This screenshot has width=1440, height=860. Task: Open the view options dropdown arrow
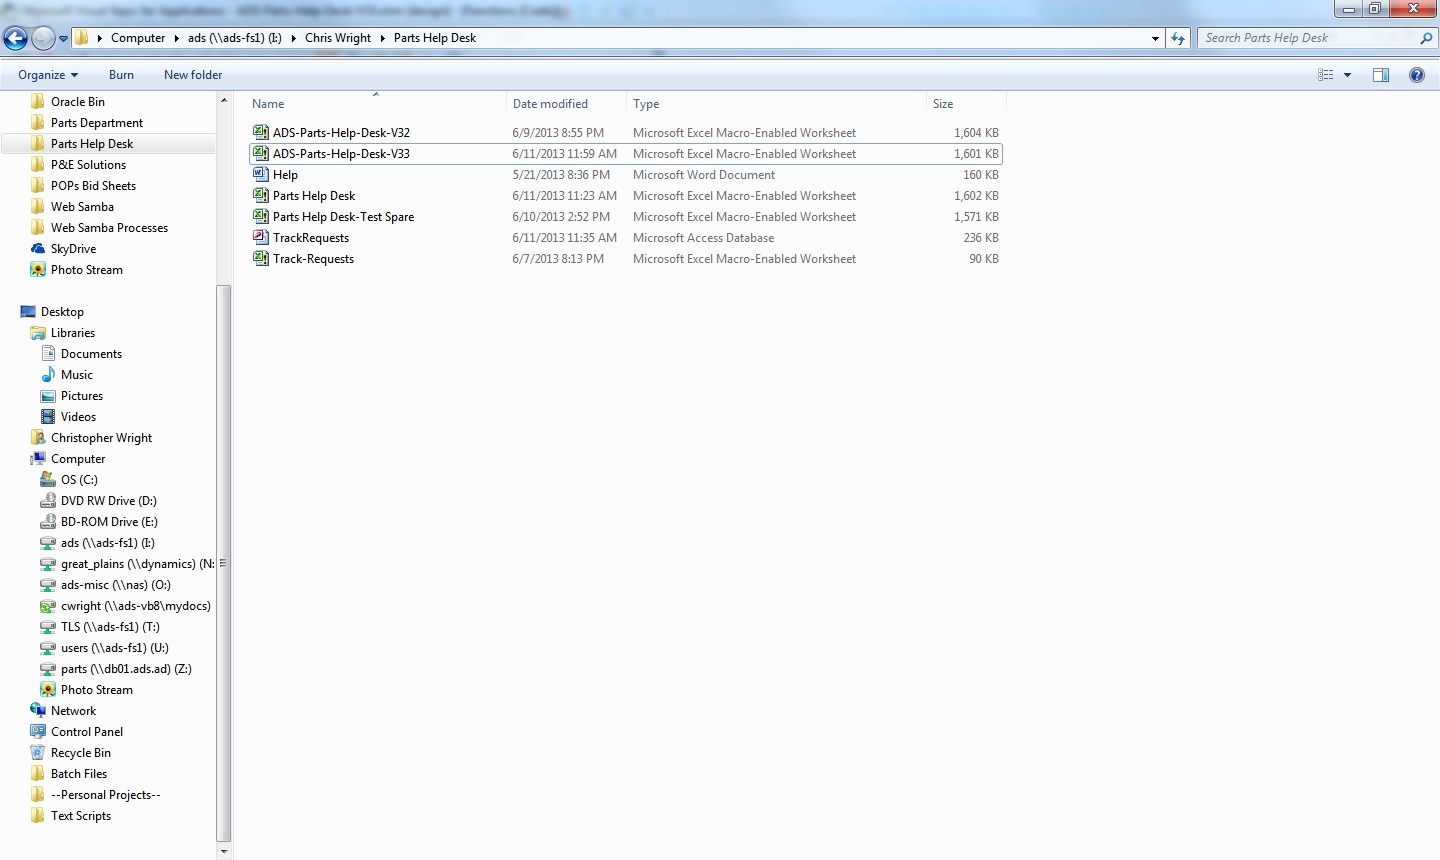[1347, 75]
